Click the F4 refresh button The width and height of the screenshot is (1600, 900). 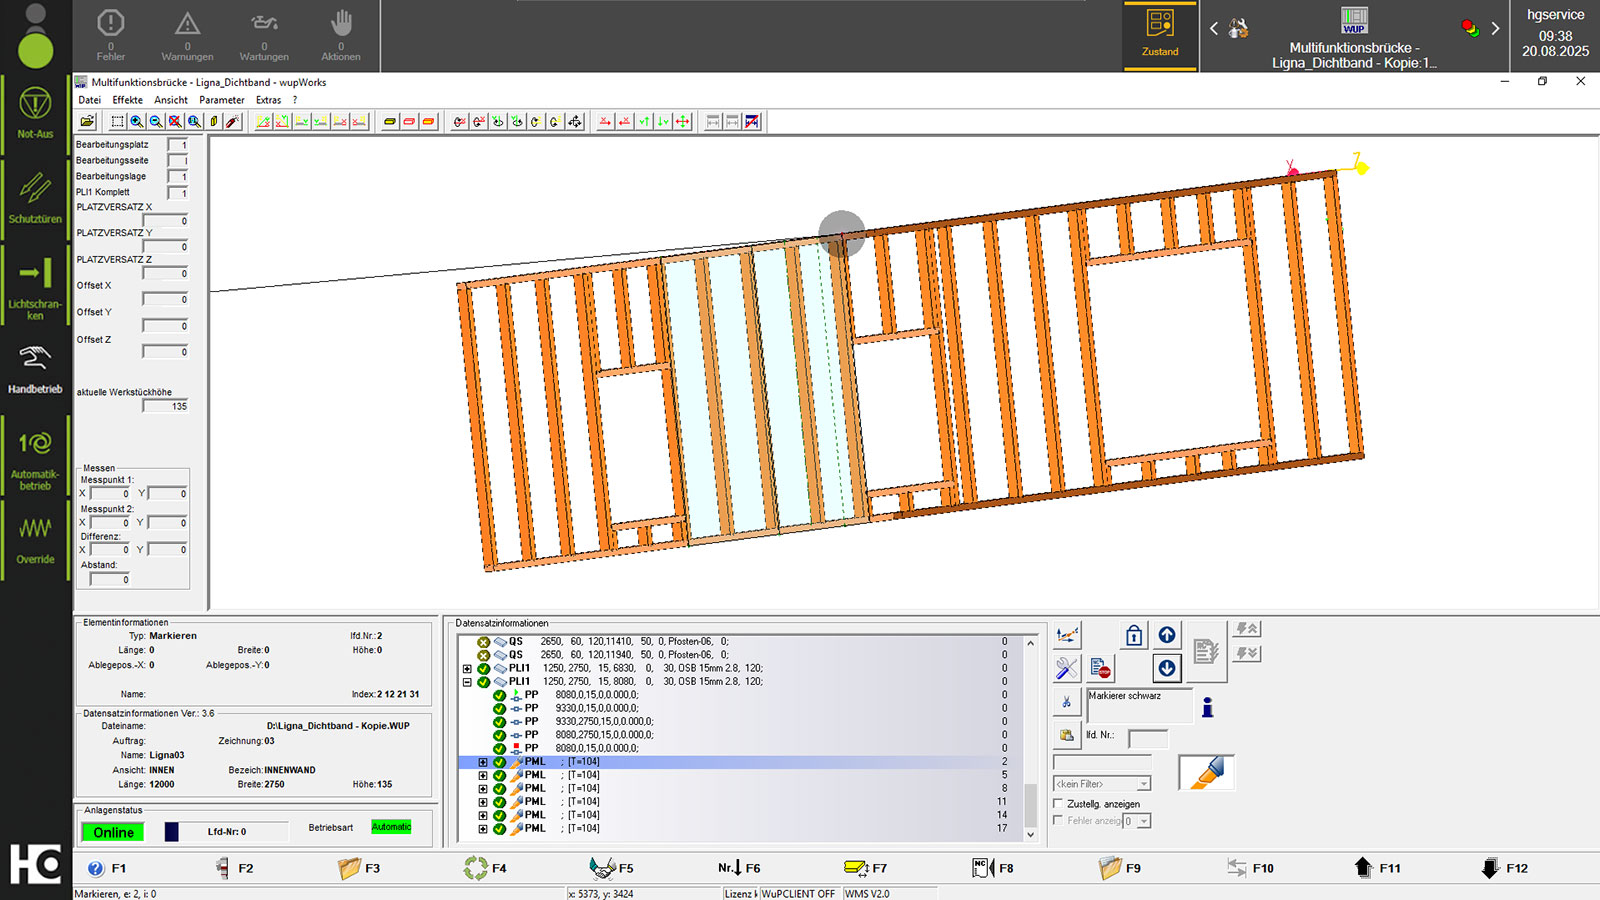pyautogui.click(x=486, y=868)
